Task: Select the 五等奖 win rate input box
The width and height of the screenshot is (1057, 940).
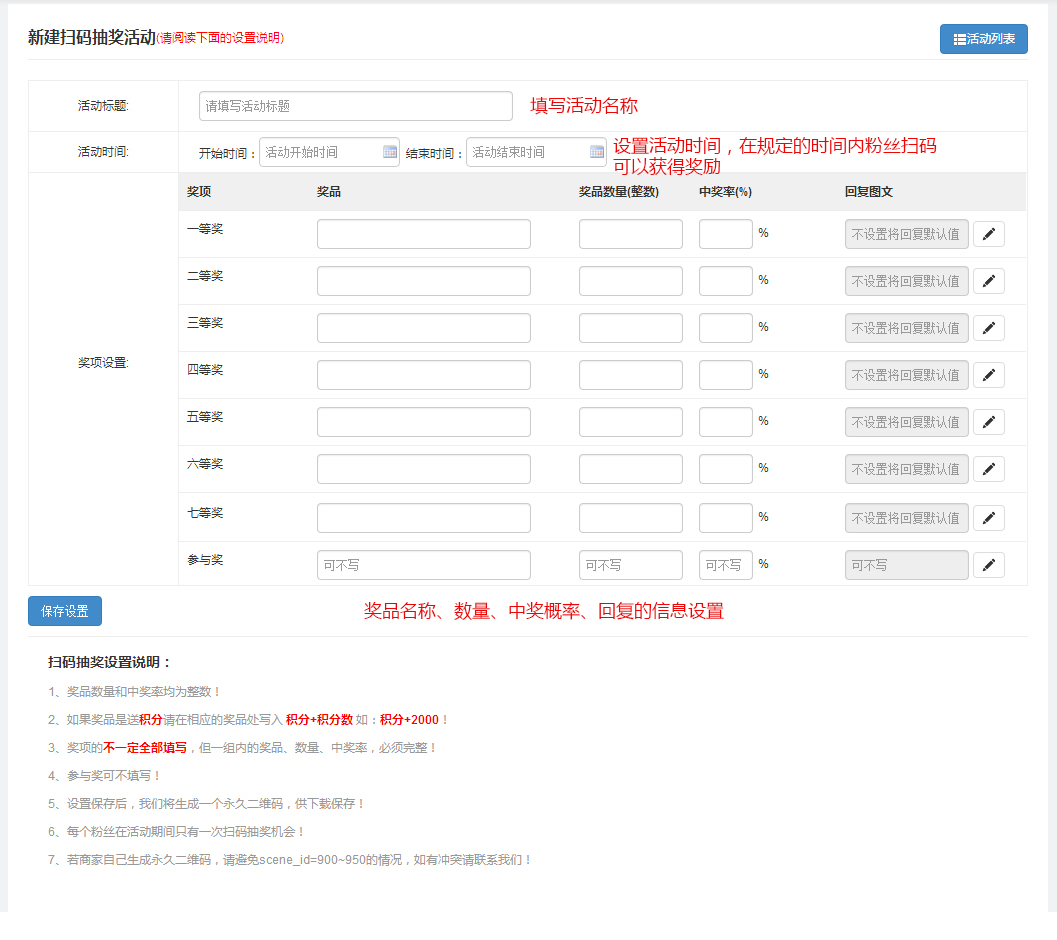Action: click(x=725, y=422)
